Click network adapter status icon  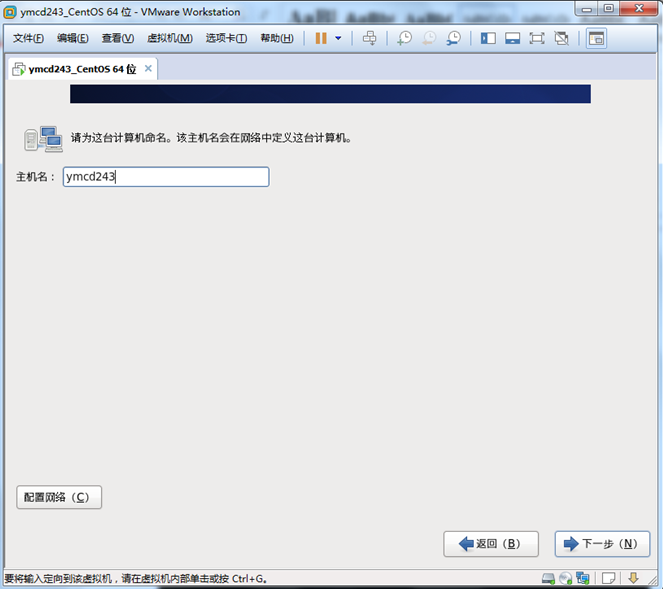coord(583,578)
